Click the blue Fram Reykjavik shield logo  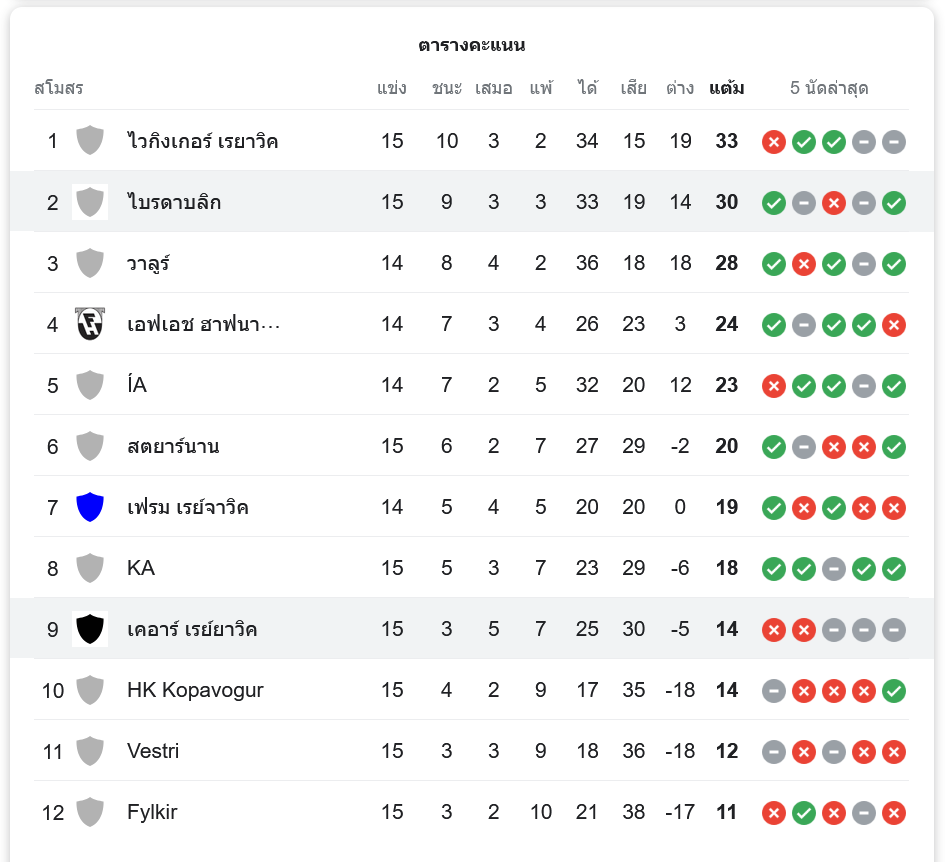pyautogui.click(x=90, y=507)
